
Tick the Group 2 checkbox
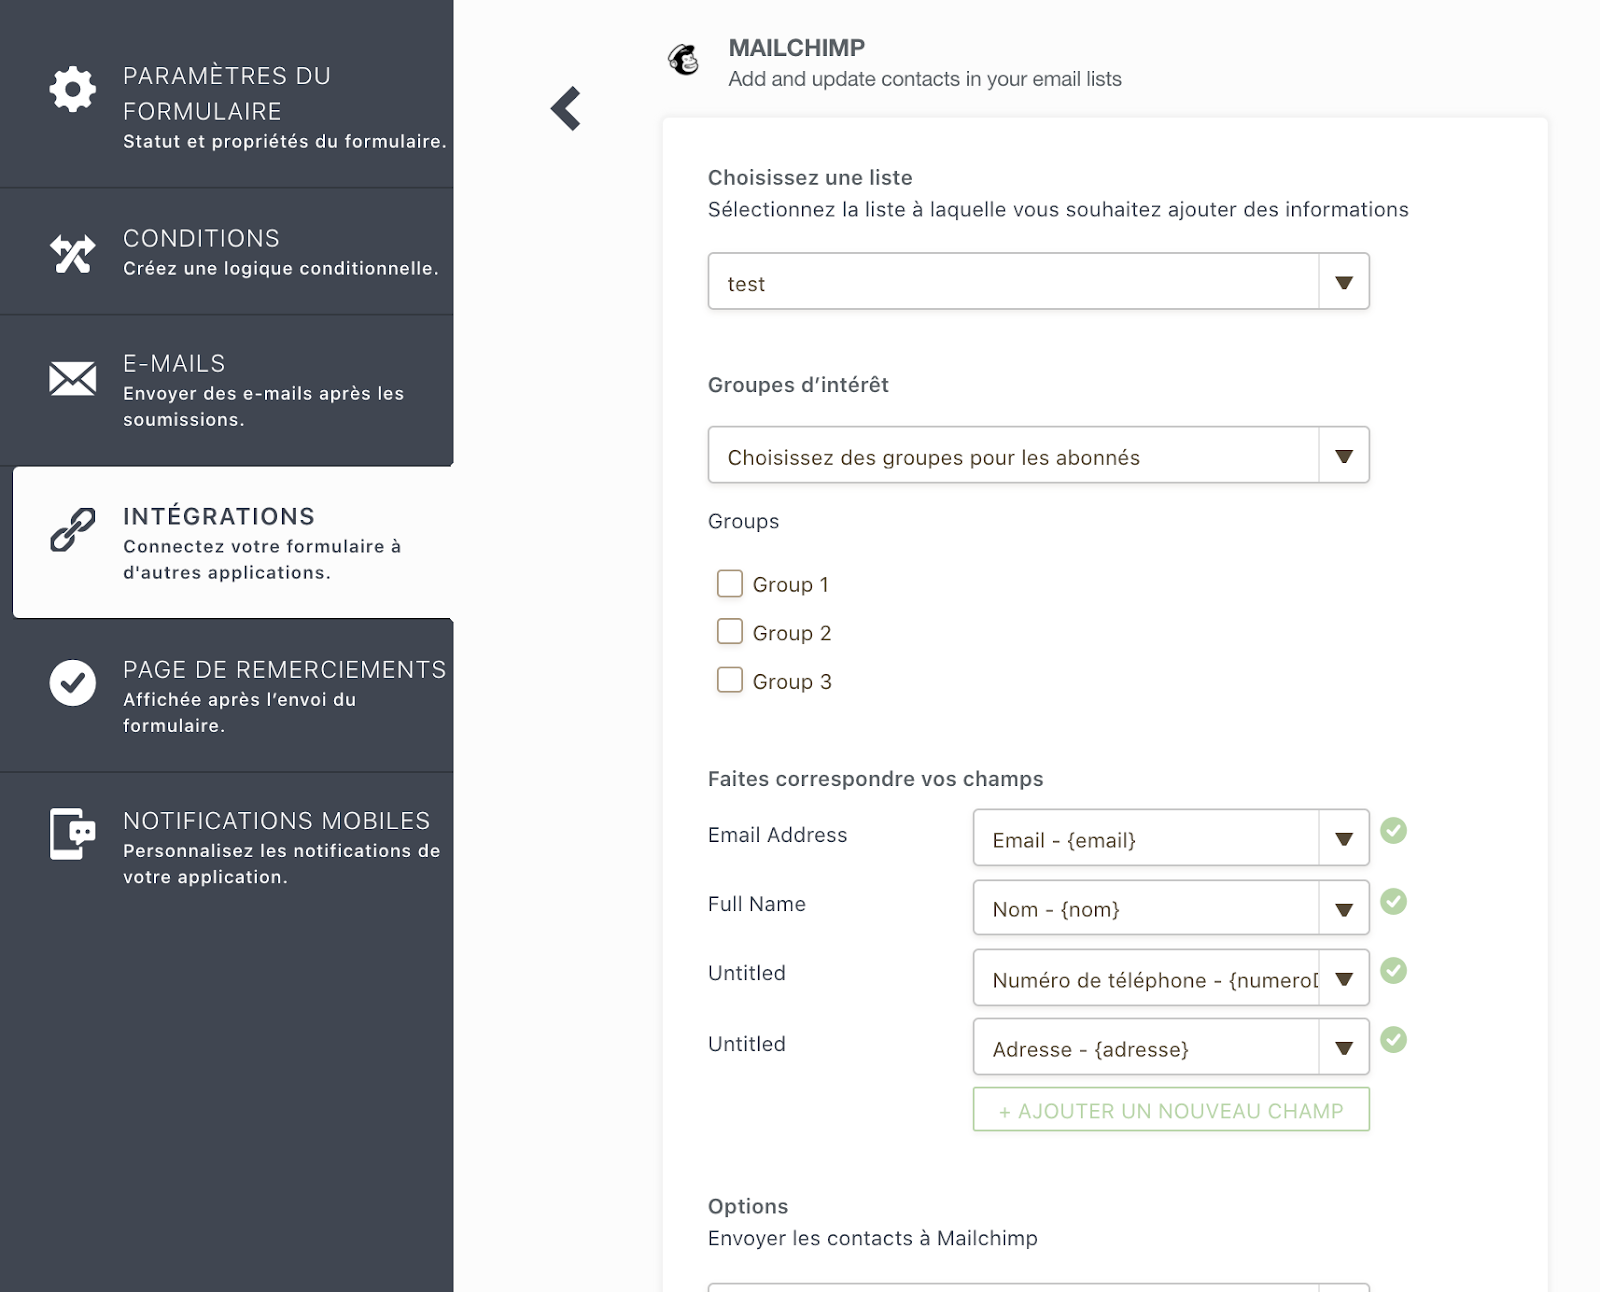coord(730,632)
